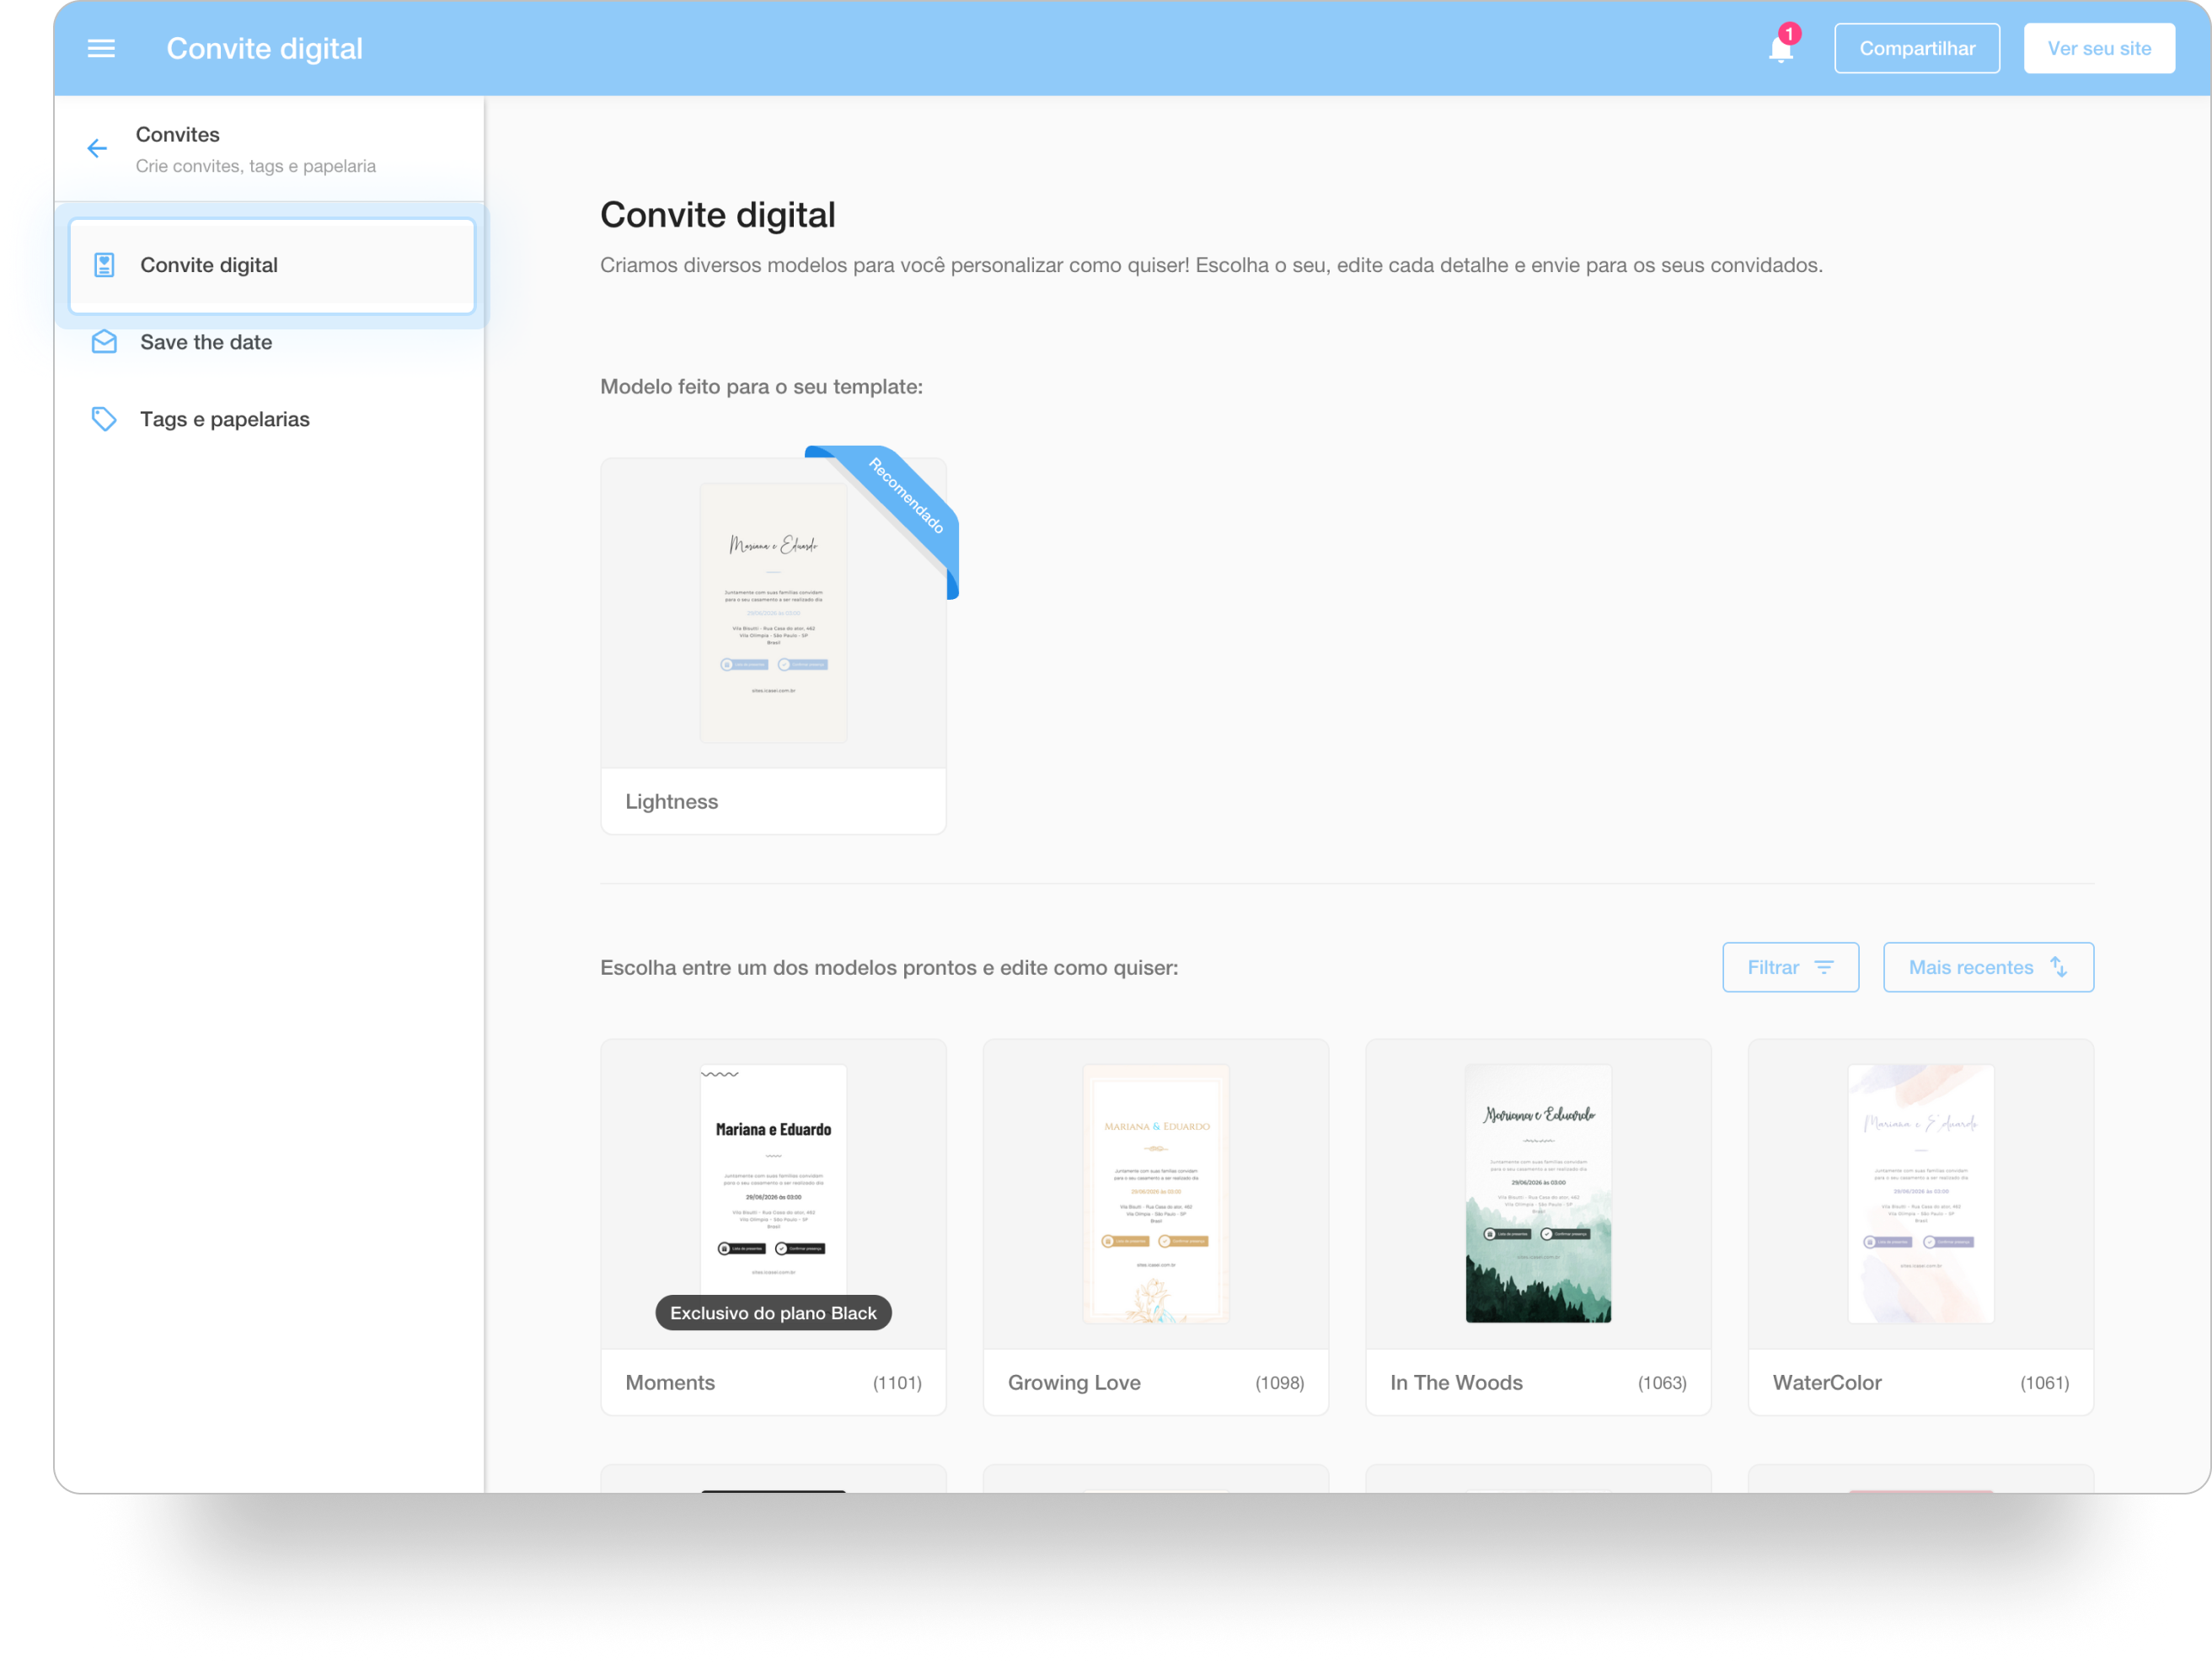The width and height of the screenshot is (2212, 1663).
Task: Select the Save the date envelope icon
Action: pyautogui.click(x=105, y=341)
